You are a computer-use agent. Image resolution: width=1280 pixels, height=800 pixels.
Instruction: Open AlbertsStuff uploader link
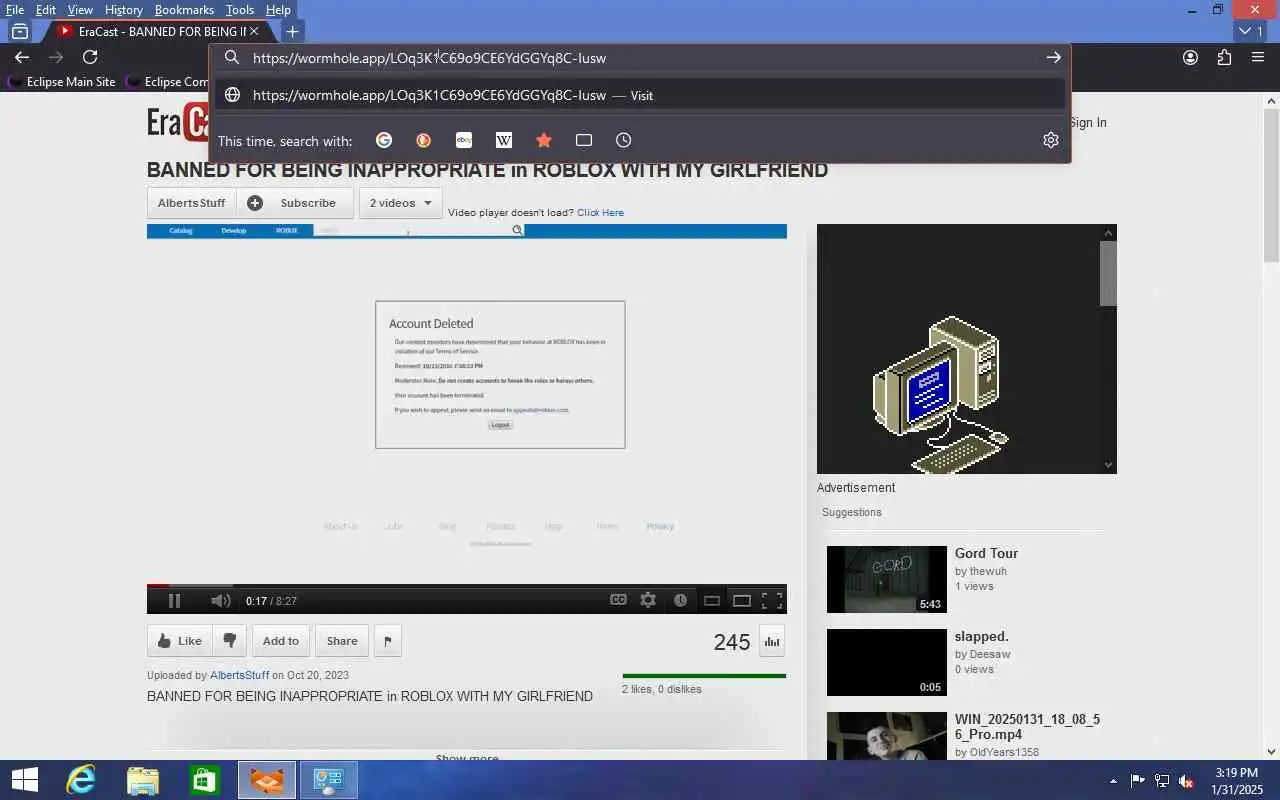pyautogui.click(x=239, y=675)
